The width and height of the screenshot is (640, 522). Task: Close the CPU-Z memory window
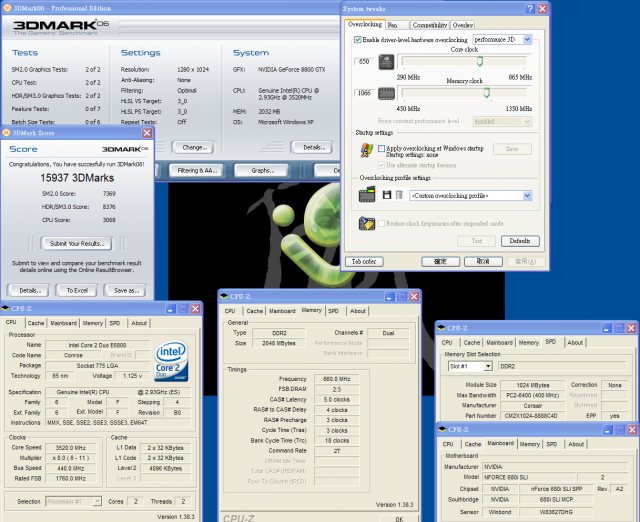click(x=414, y=297)
